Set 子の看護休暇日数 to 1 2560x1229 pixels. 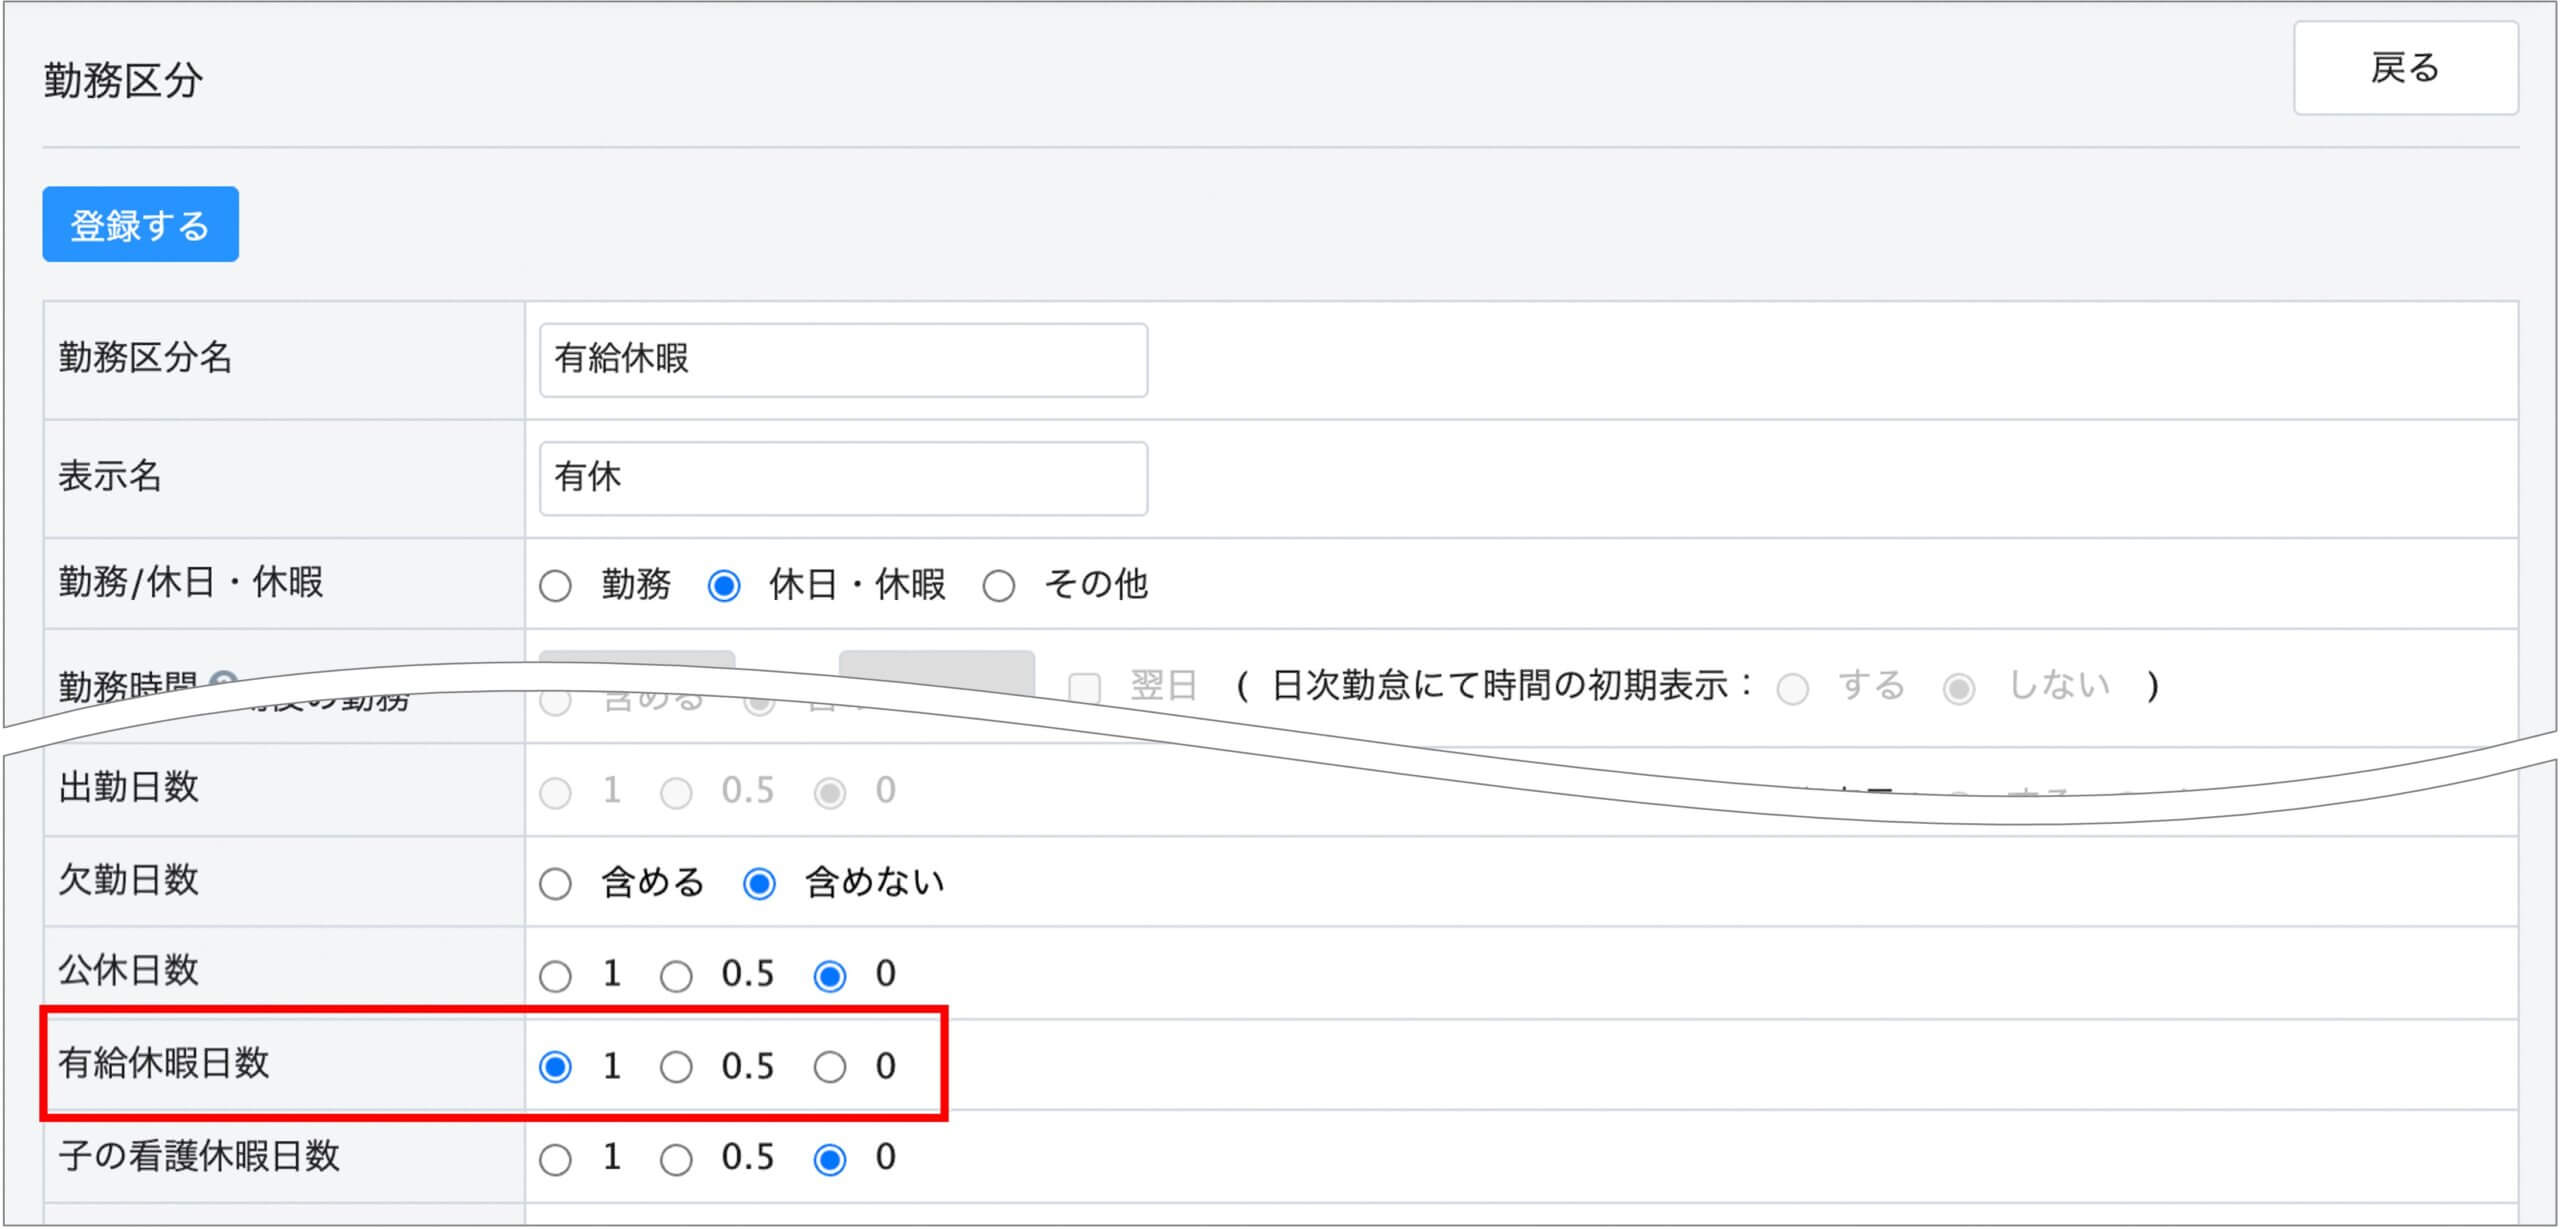[x=555, y=1160]
